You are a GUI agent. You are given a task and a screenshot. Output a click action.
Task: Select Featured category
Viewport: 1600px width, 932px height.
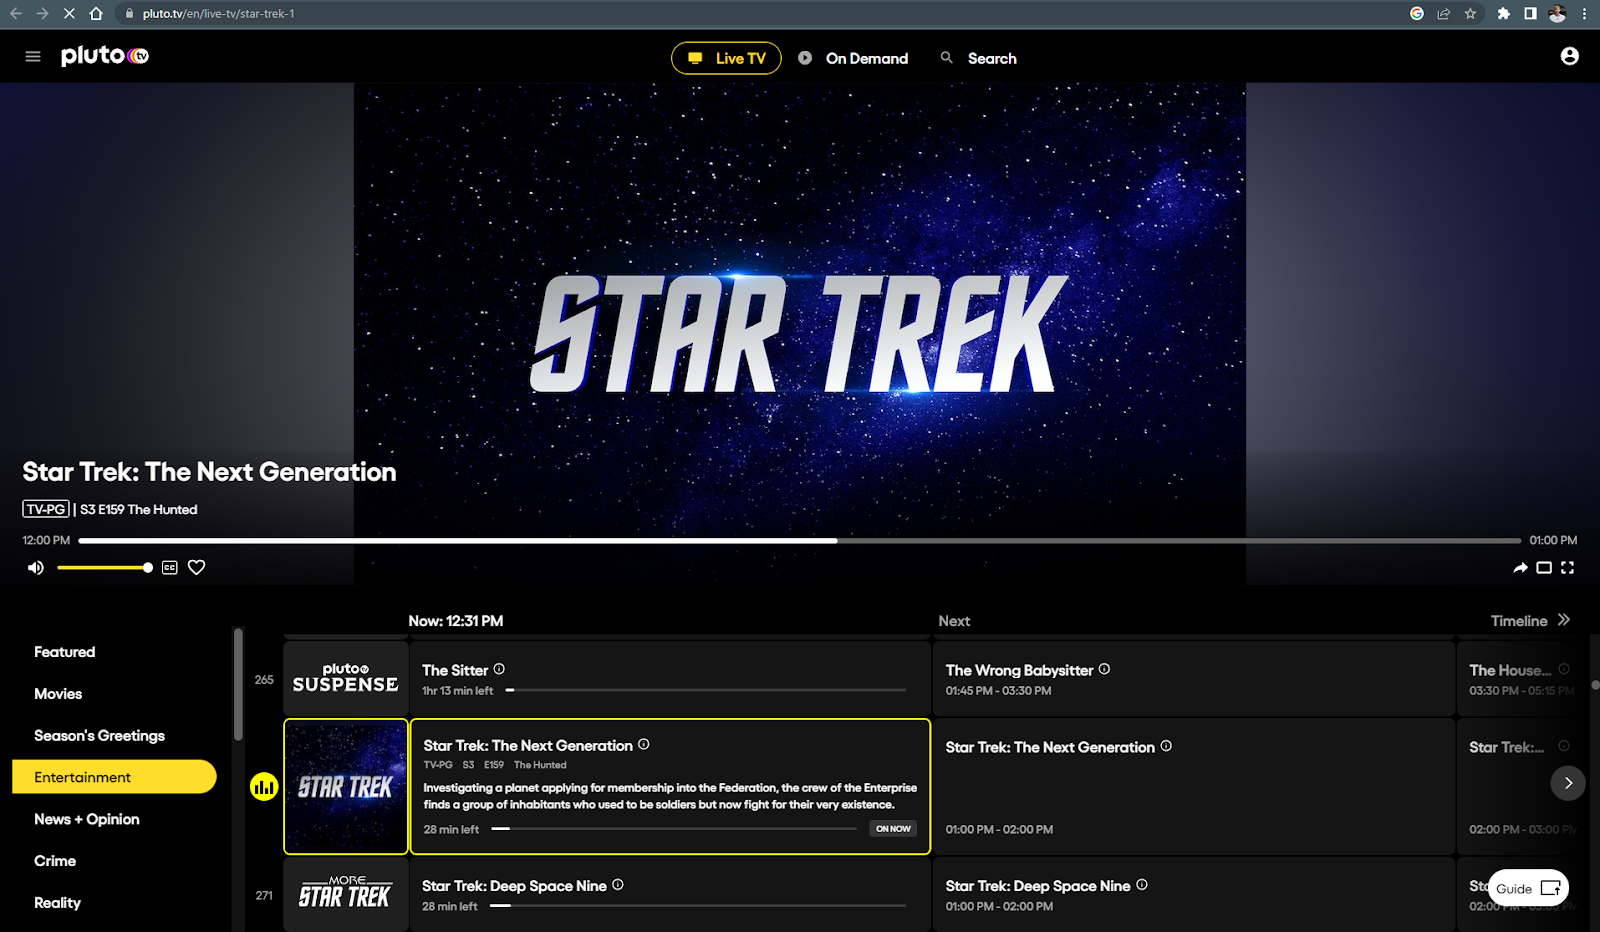(x=65, y=652)
